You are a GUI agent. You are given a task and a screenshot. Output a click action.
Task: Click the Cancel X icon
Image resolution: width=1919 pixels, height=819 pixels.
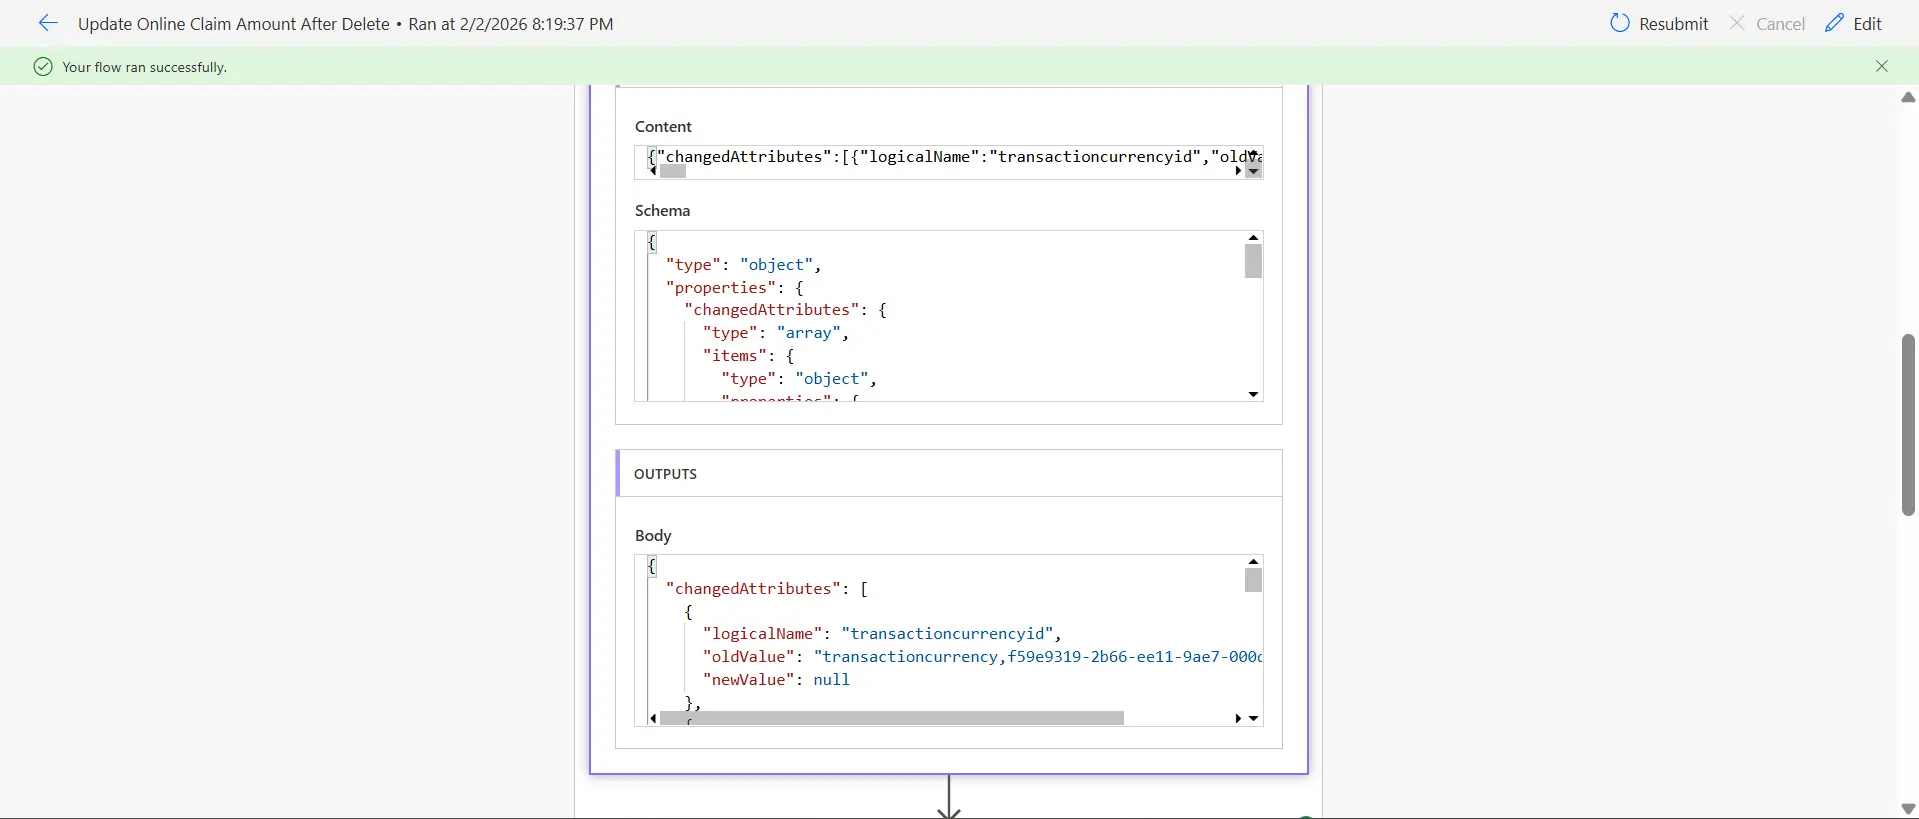[1738, 23]
